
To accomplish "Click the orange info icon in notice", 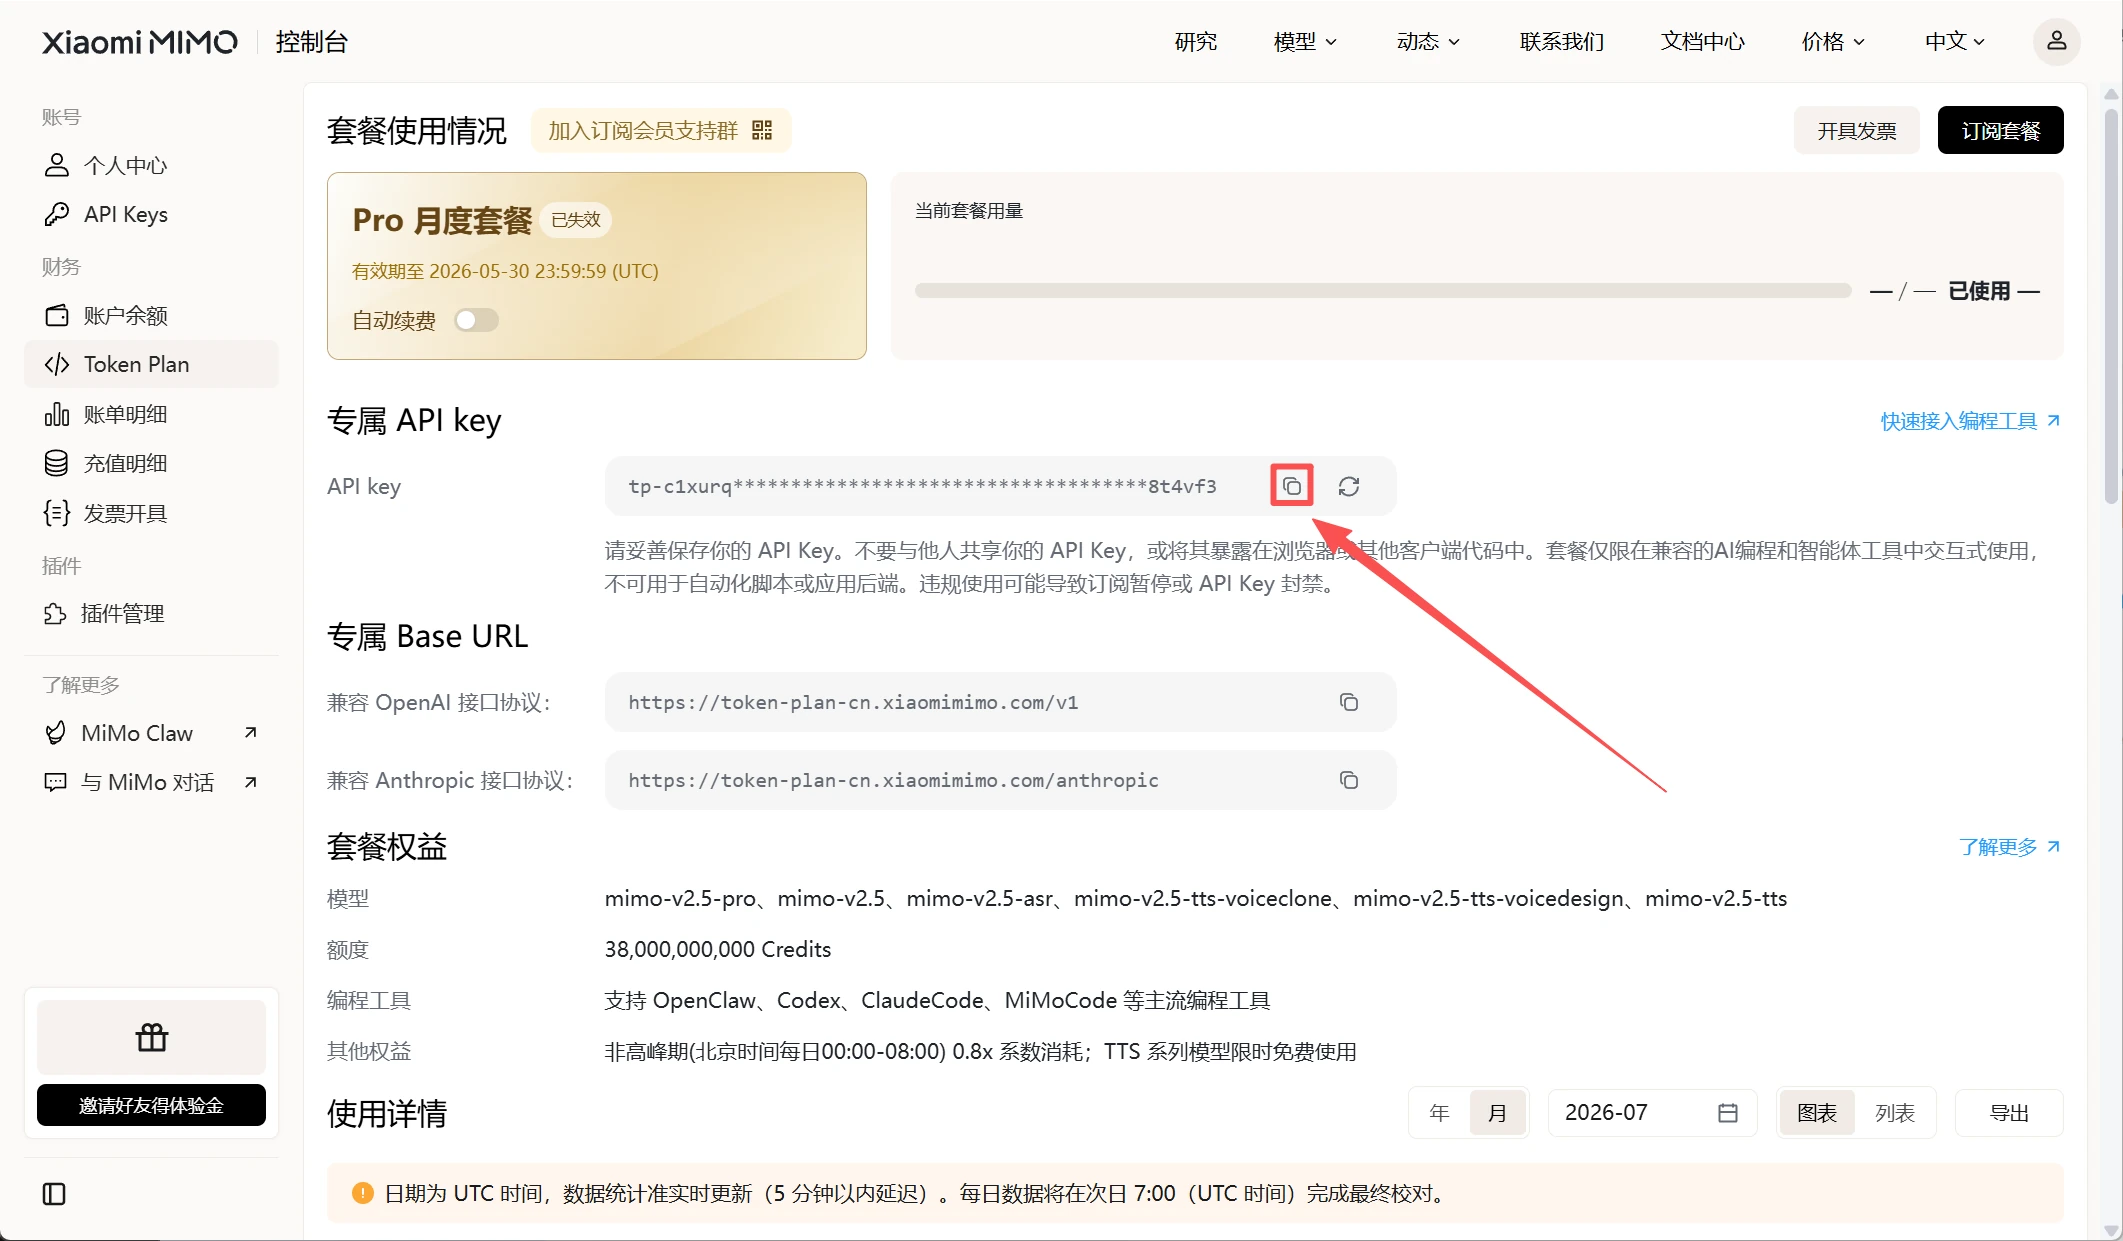I will tap(362, 1193).
